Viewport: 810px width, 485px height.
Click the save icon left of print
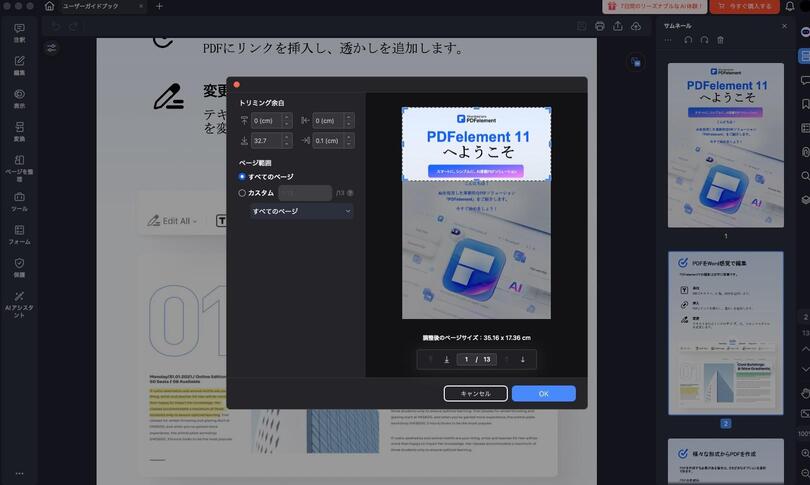(x=582, y=26)
